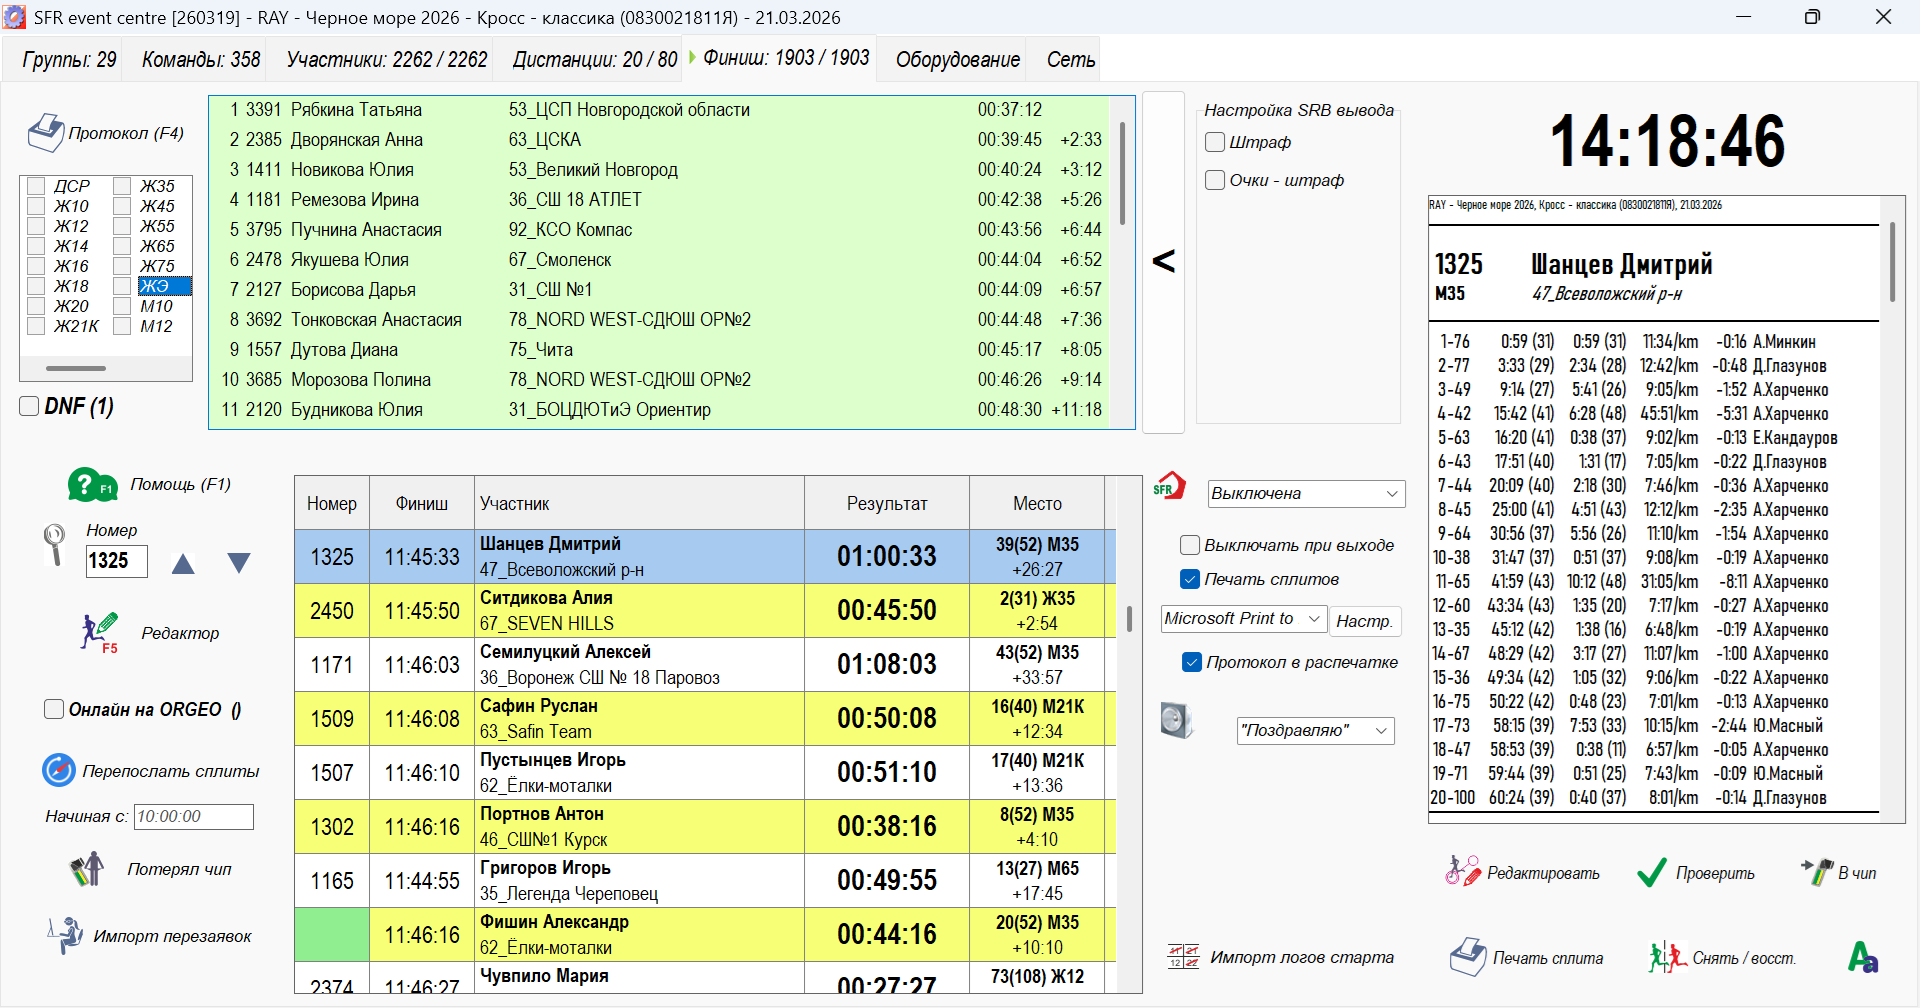The image size is (1920, 1008).
Task: Click the Помощь (F1) help icon
Action: 92,485
